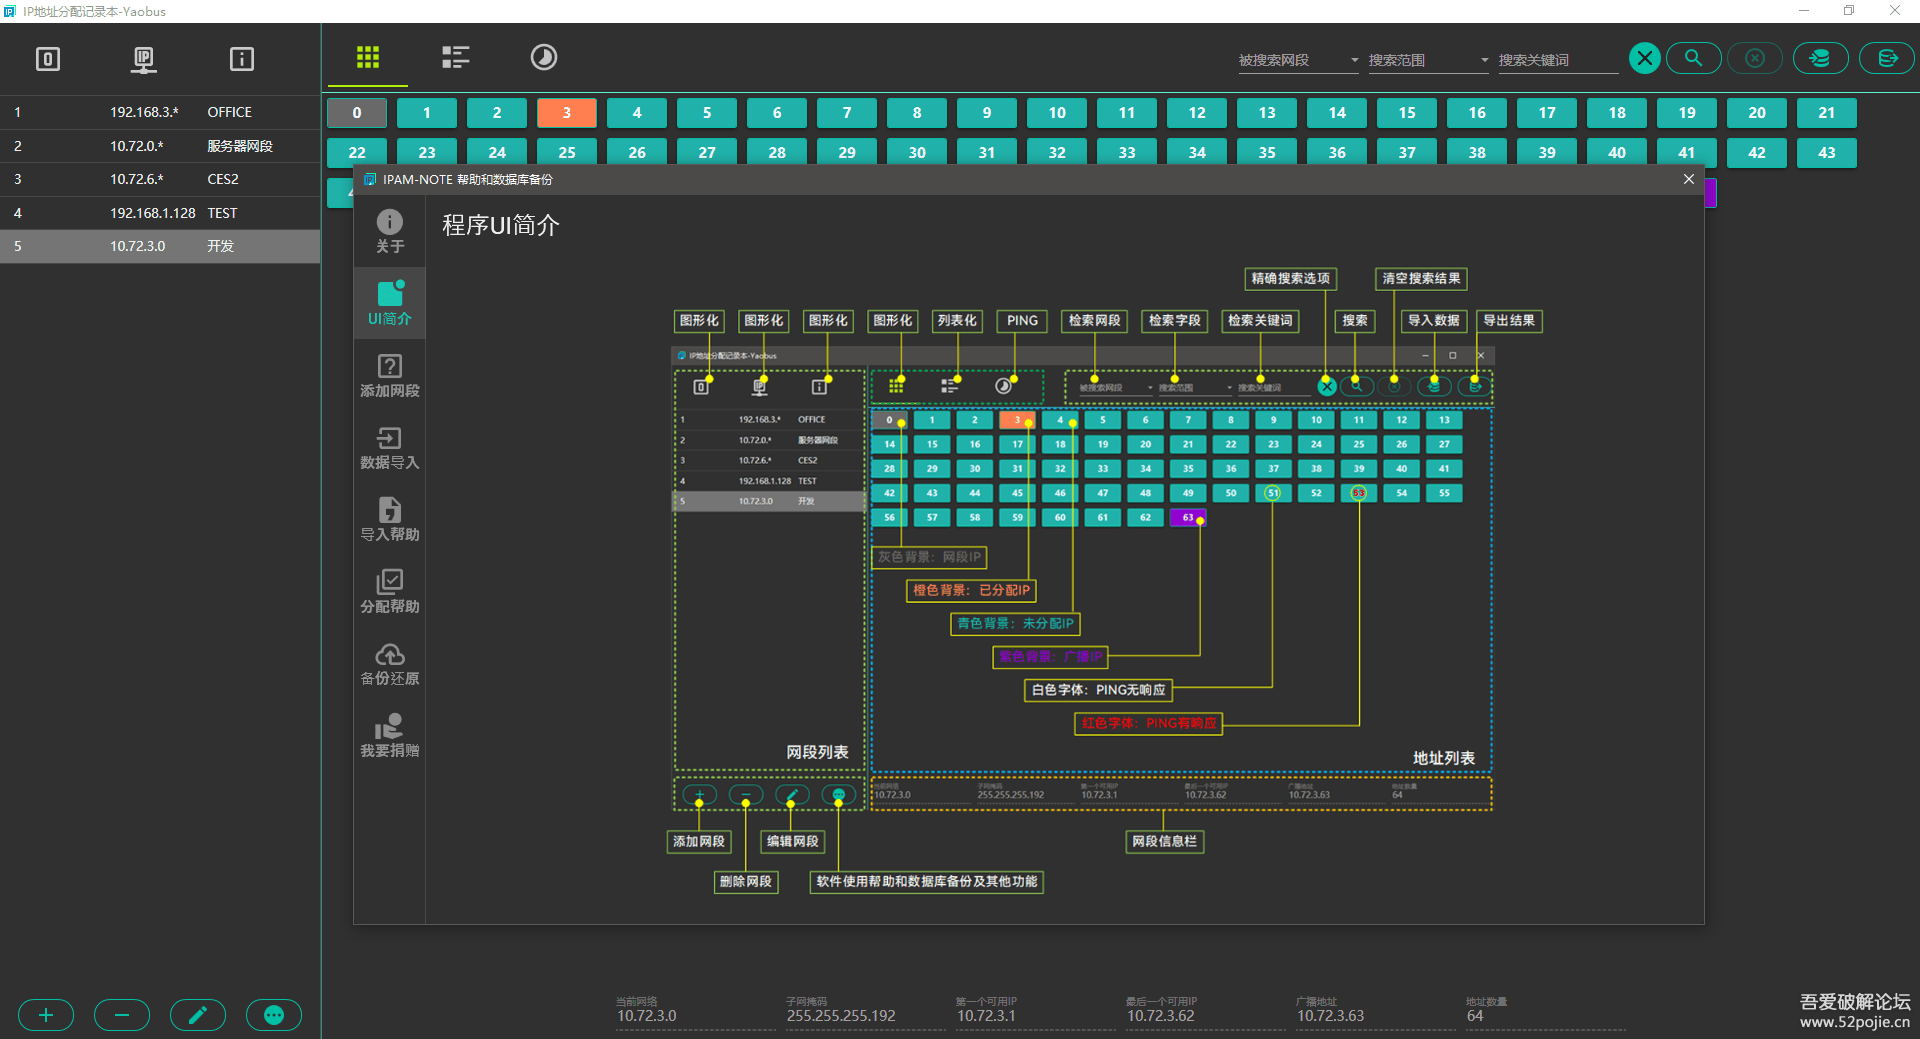Open the 备份还原 tab in help dialog
Image resolution: width=1920 pixels, height=1039 pixels.
390,663
